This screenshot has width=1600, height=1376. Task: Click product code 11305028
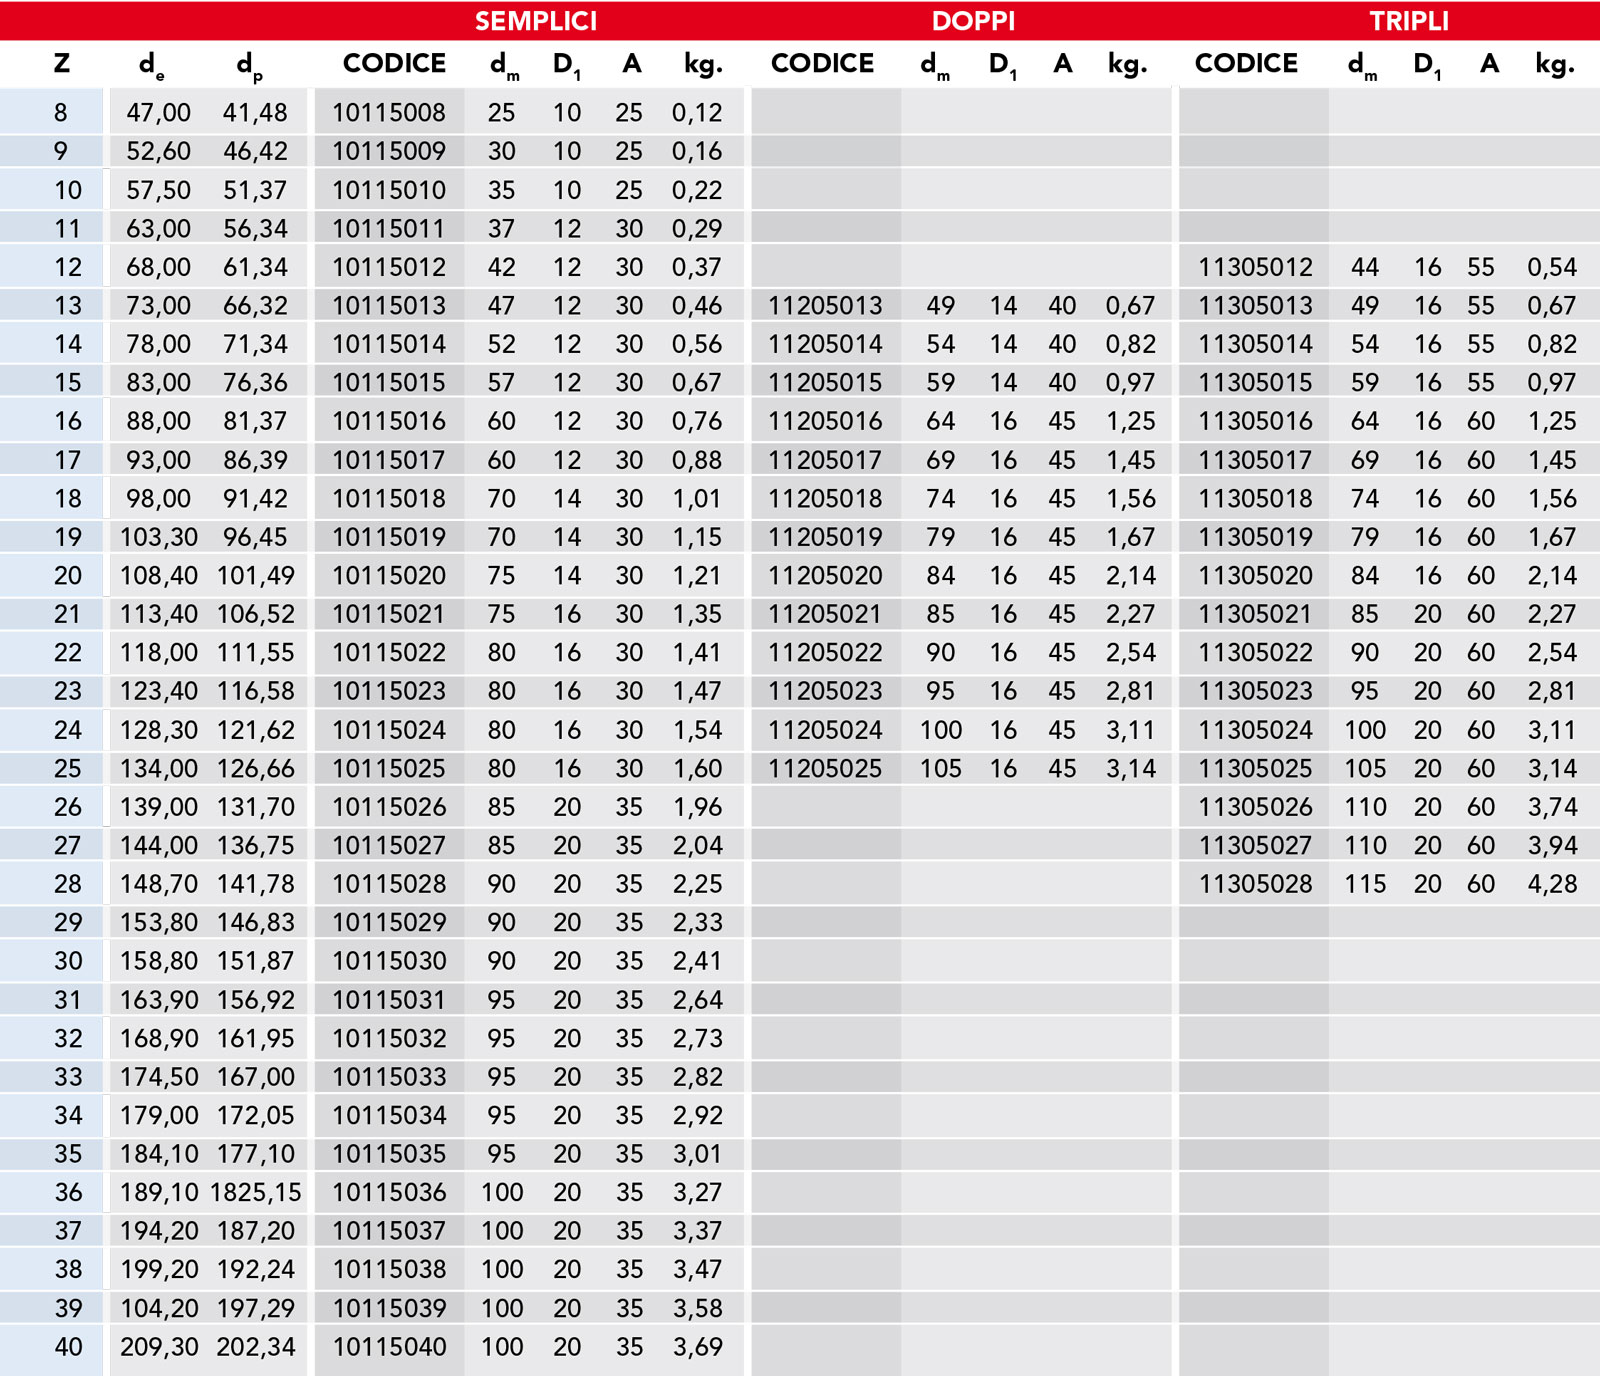[1255, 884]
